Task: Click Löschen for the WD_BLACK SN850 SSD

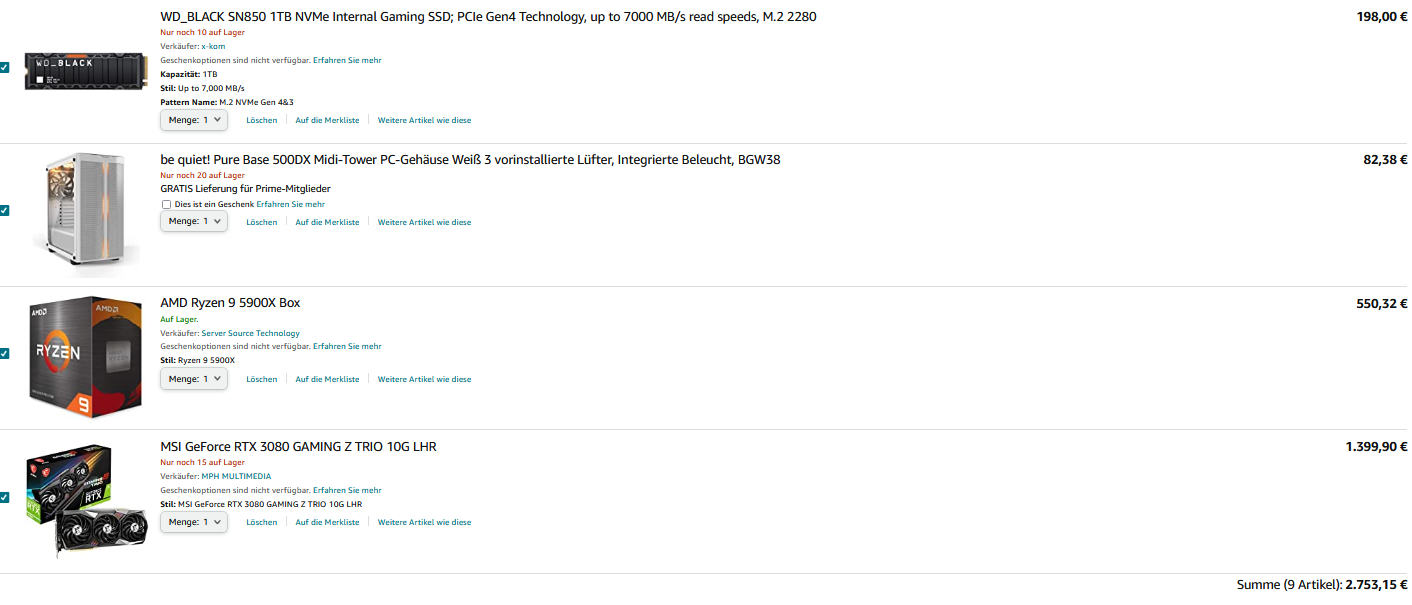Action: click(x=262, y=120)
